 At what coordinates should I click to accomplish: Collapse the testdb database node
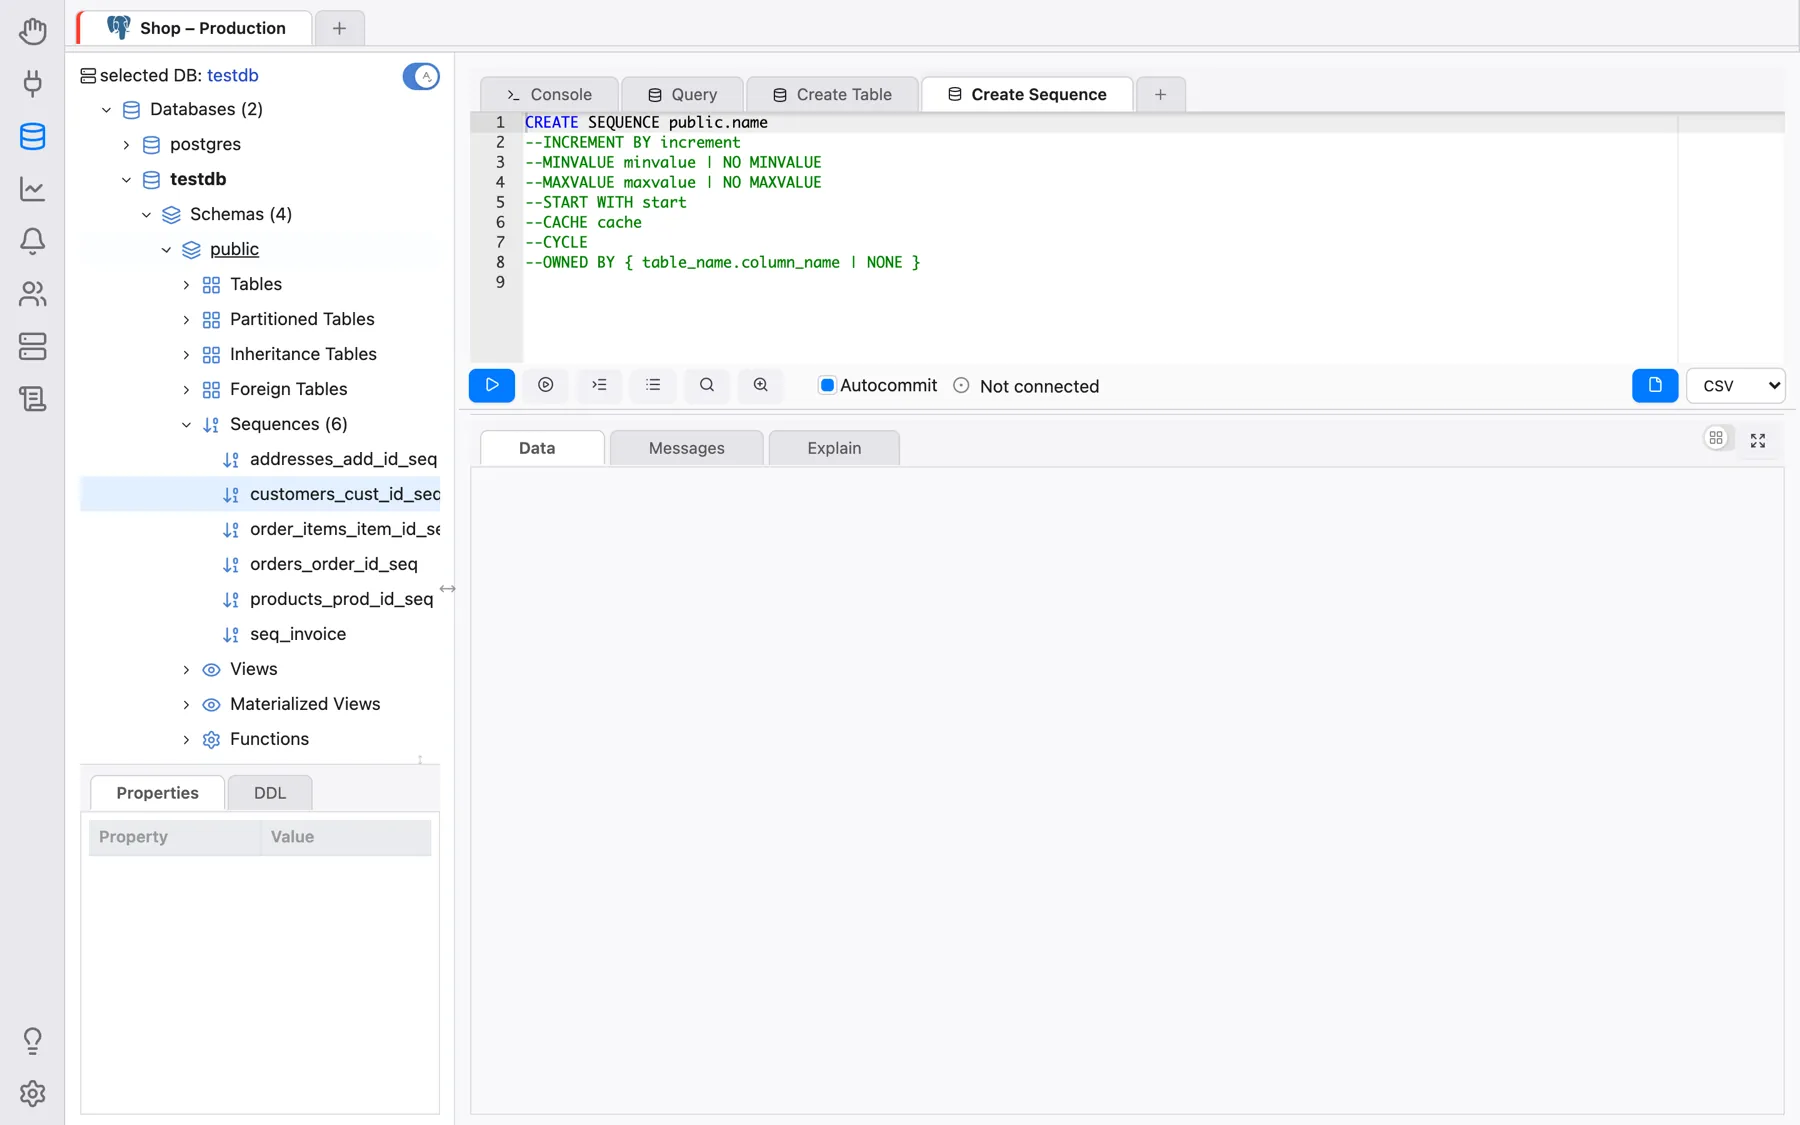pyautogui.click(x=126, y=180)
